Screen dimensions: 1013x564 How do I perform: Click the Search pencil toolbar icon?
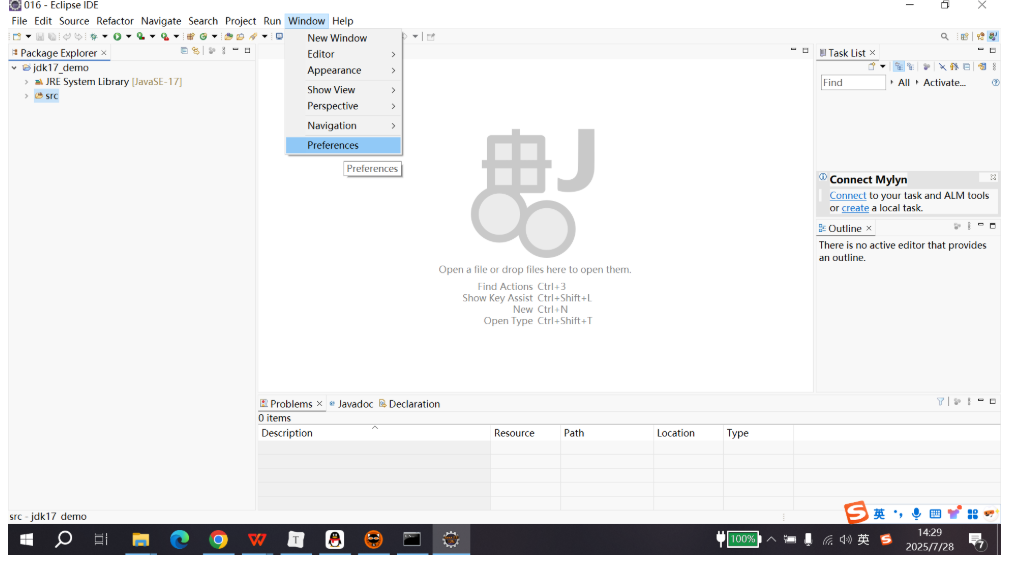(253, 37)
